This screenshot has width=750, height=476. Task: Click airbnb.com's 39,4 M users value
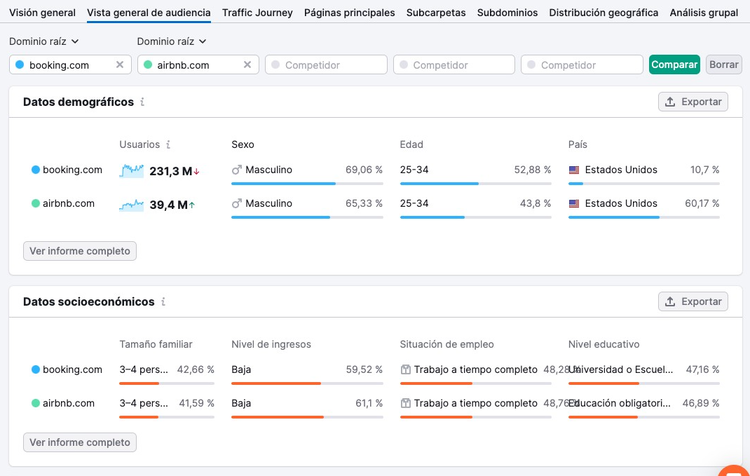click(x=168, y=205)
